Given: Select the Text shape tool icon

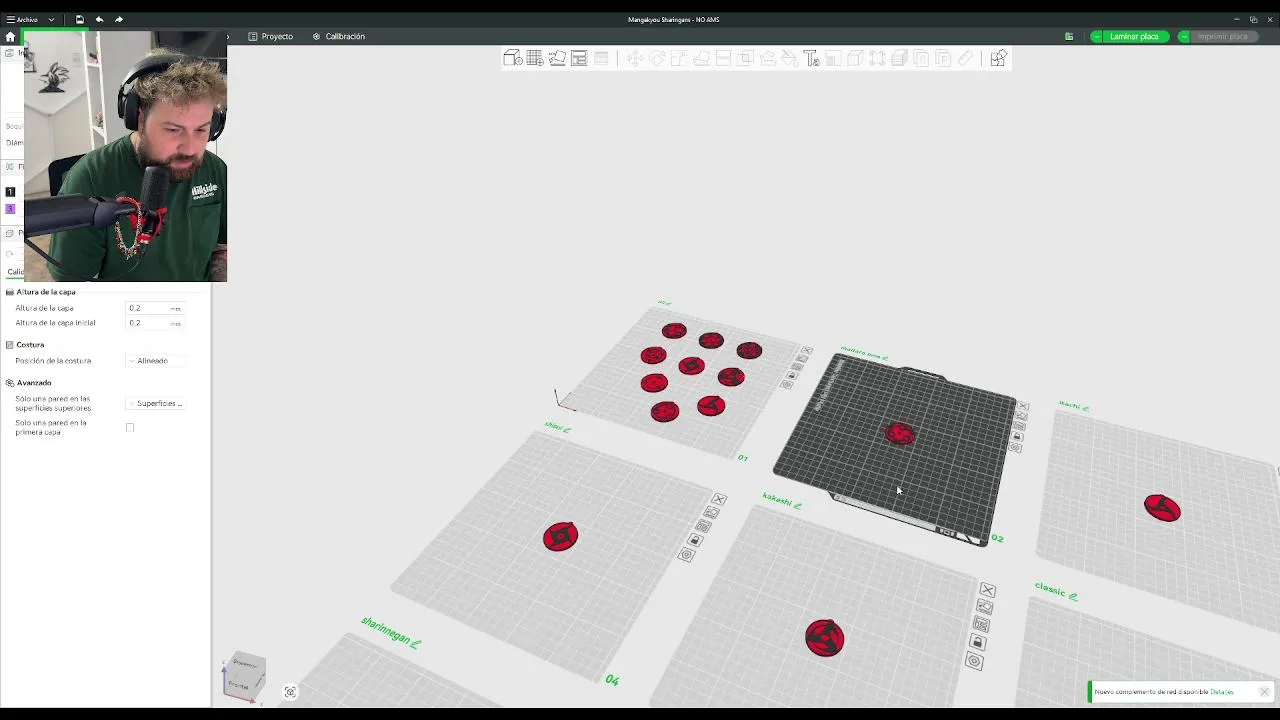Looking at the screenshot, I should (811, 58).
